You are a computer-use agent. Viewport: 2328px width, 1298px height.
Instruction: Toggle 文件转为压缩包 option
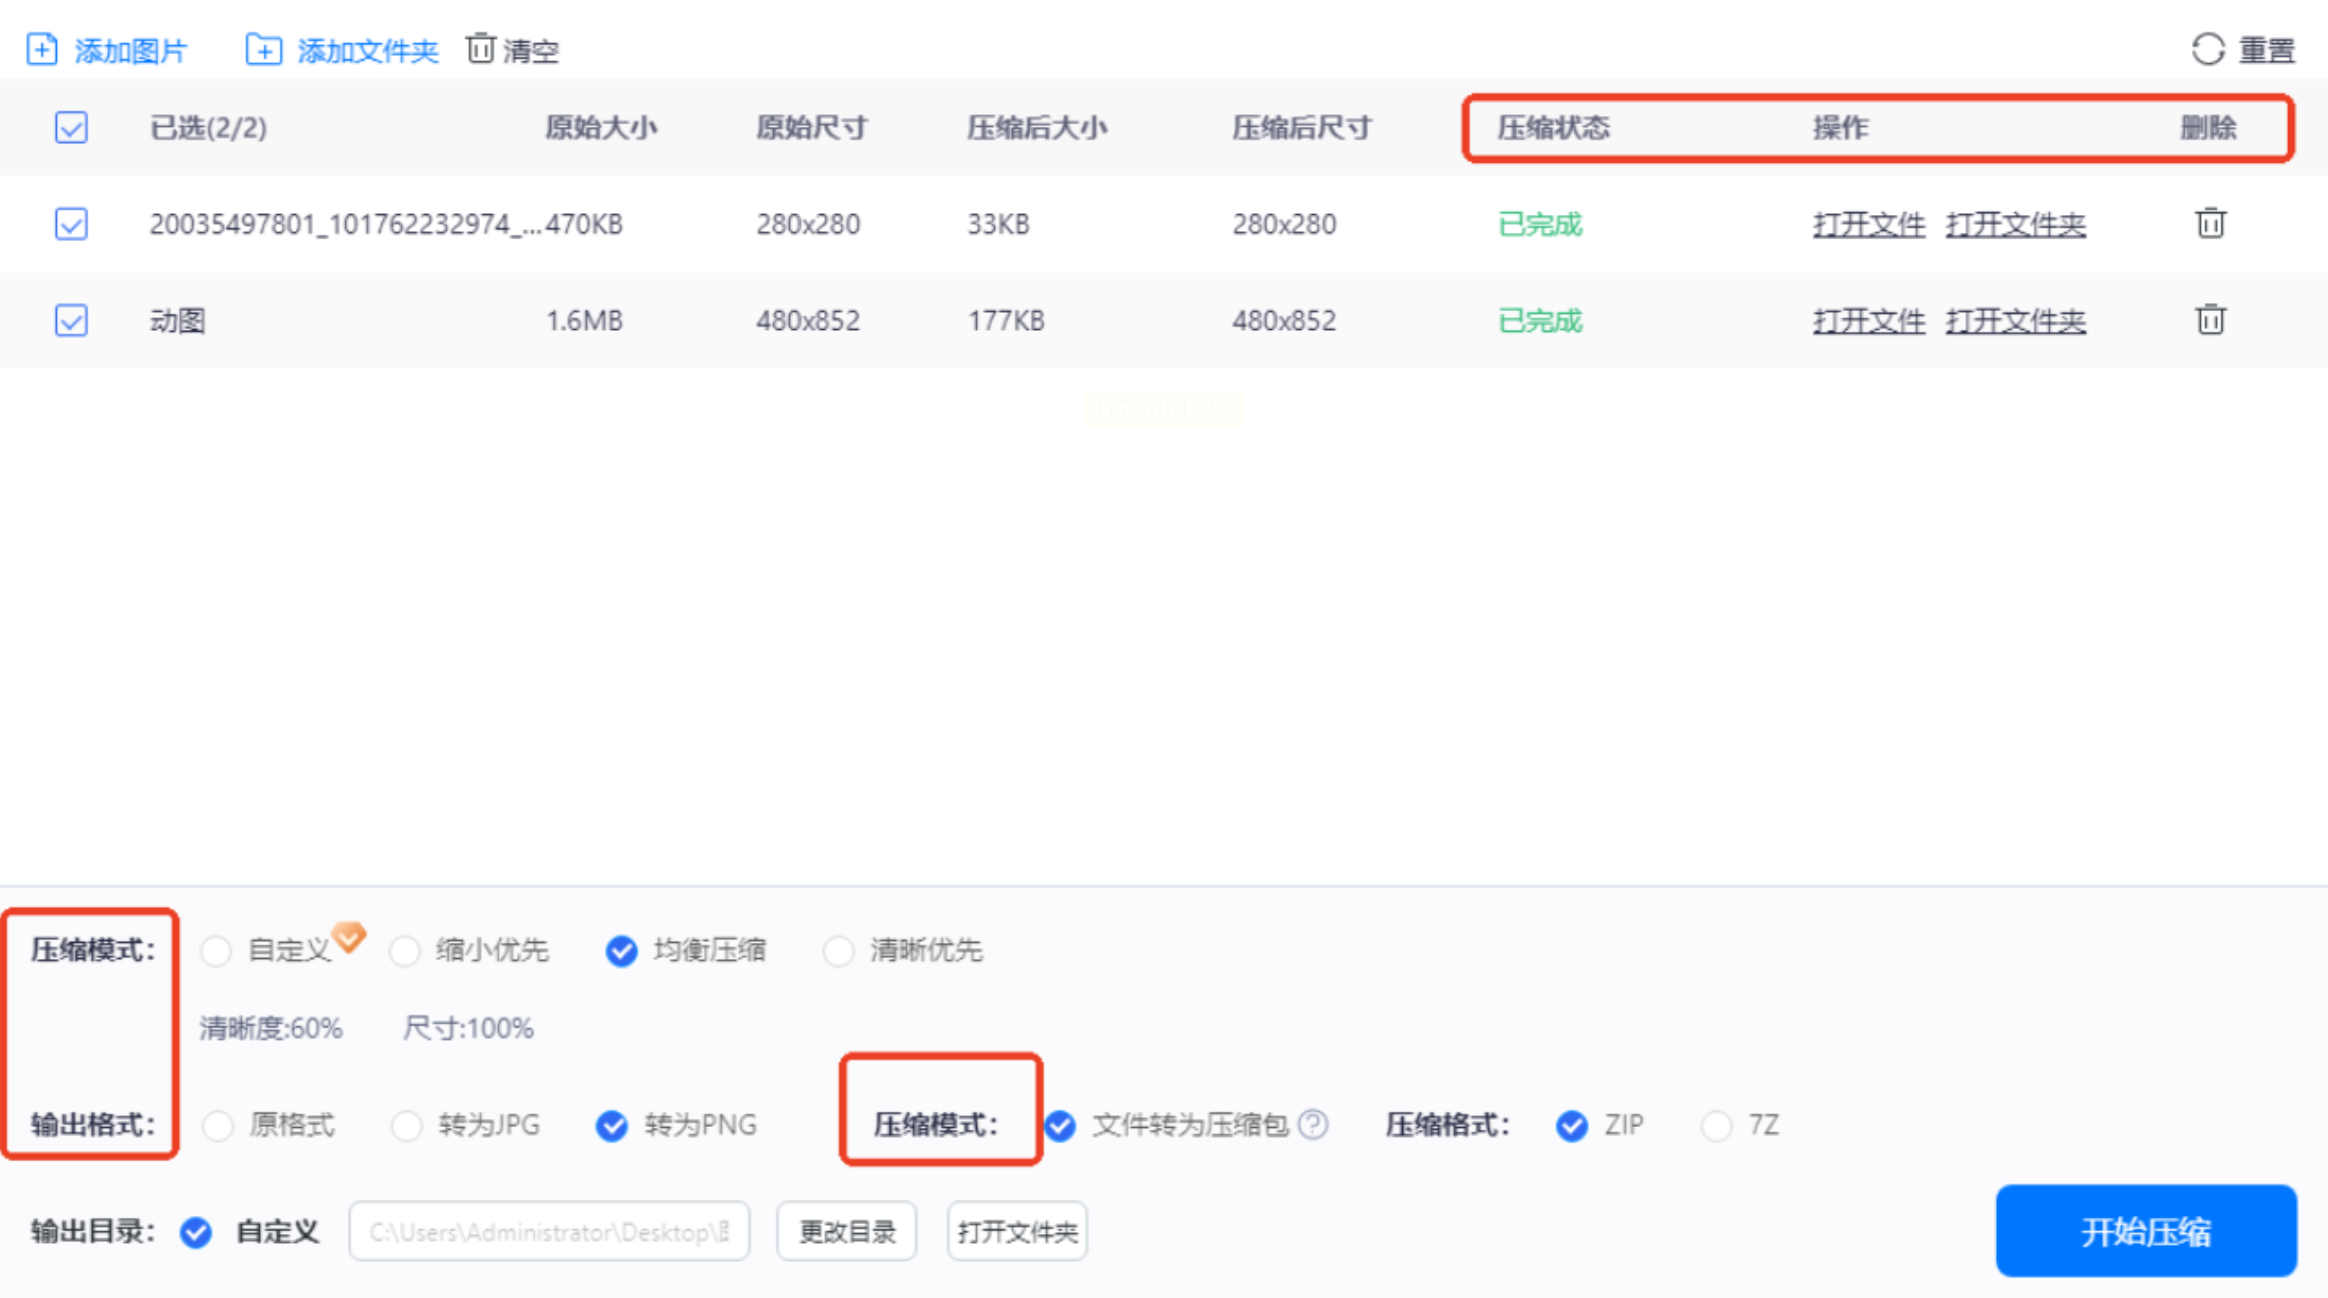pos(1061,1125)
